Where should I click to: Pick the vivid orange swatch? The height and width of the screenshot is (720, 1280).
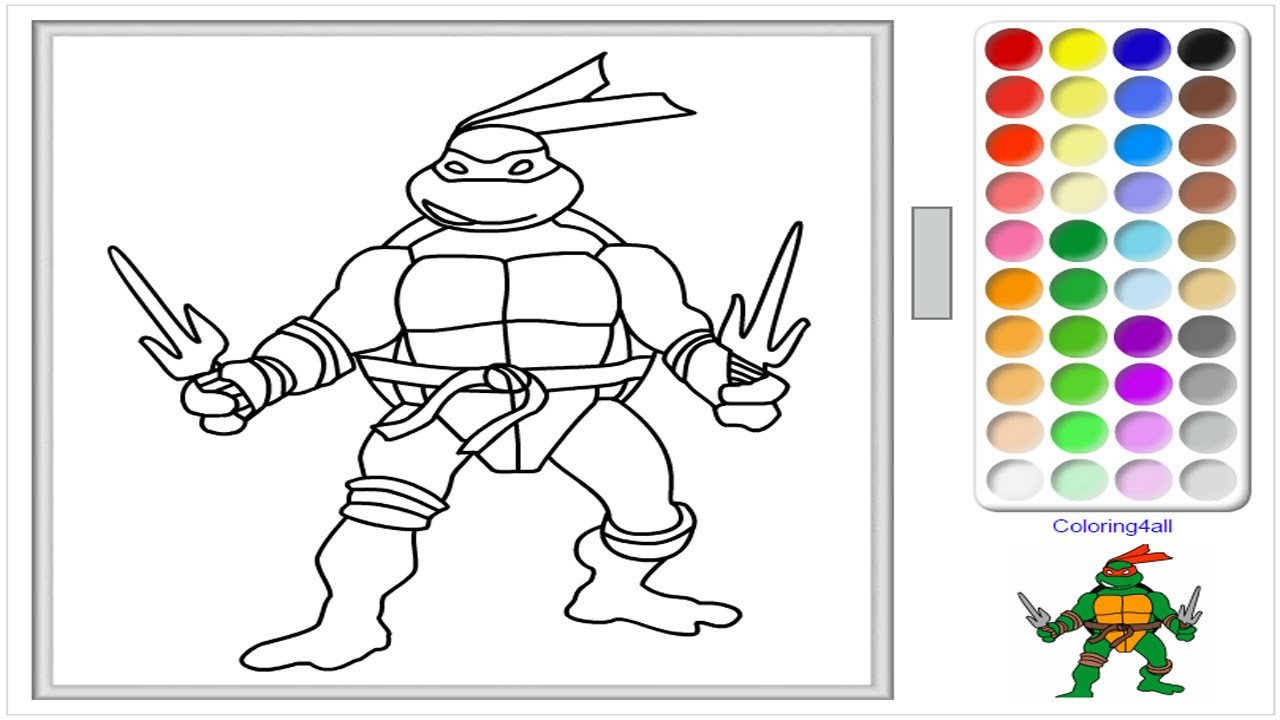coord(1014,288)
